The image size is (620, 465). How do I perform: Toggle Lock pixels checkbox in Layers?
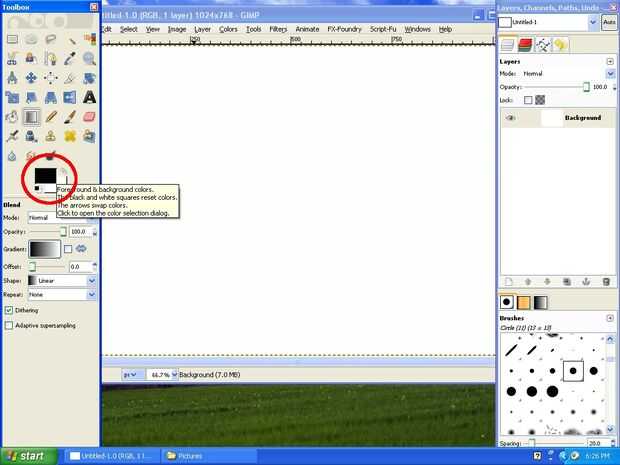point(528,100)
